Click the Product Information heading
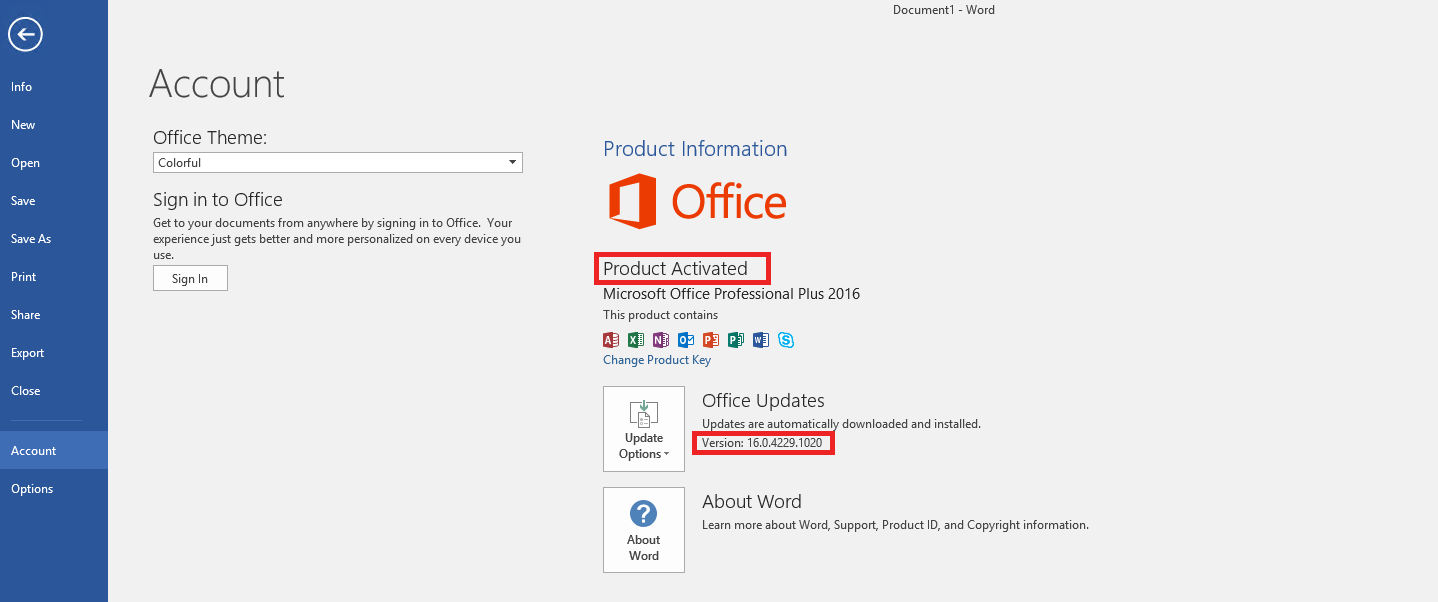This screenshot has height=602, width=1438. pyautogui.click(x=695, y=149)
